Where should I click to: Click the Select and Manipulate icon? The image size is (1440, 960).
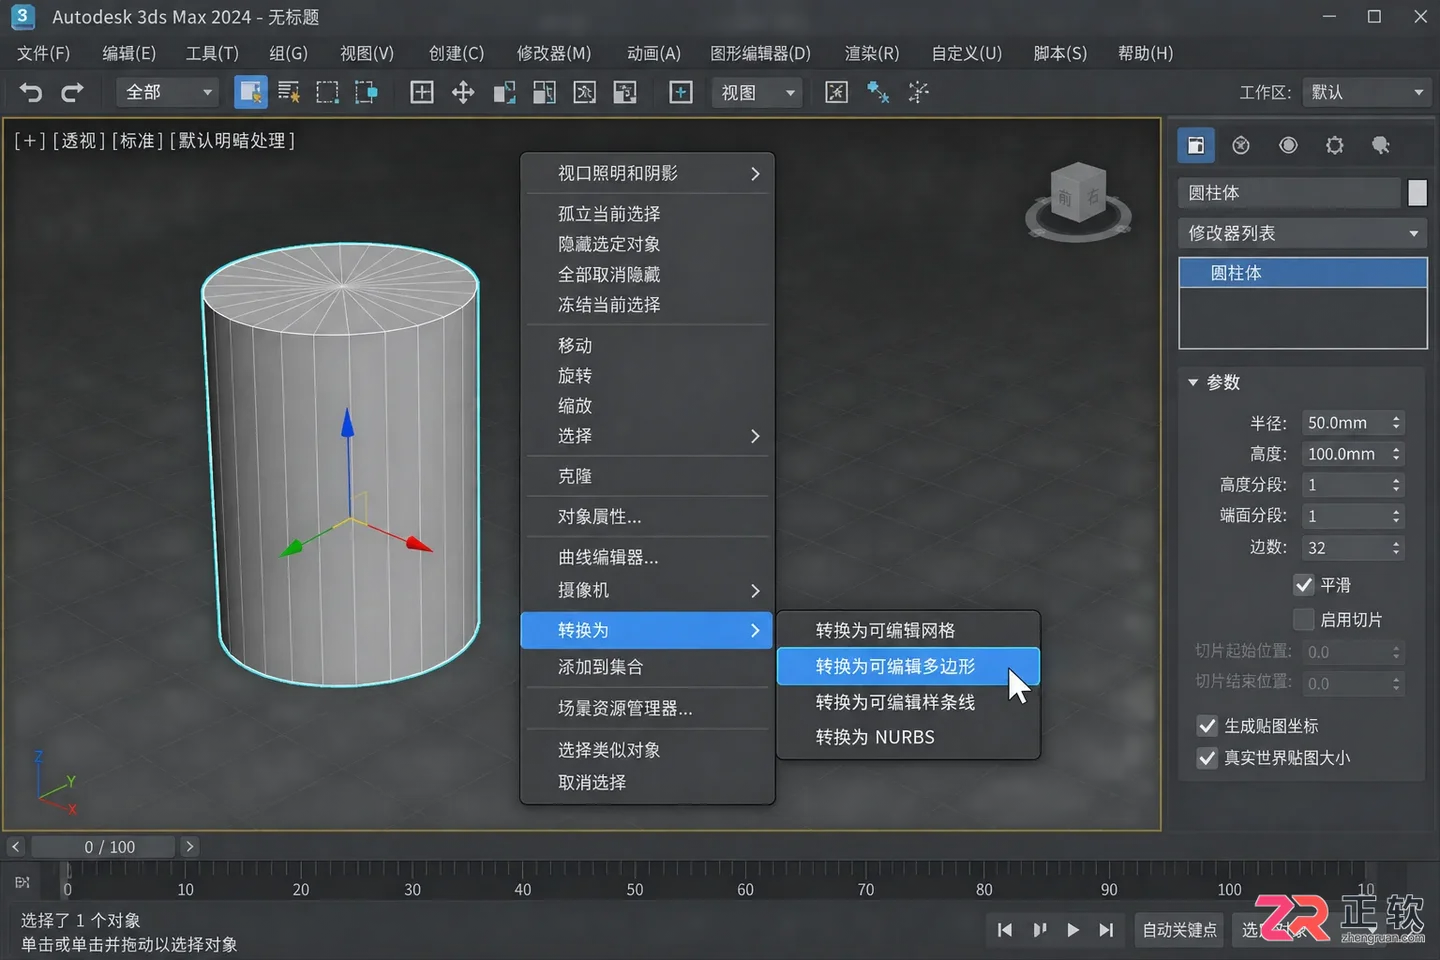pyautogui.click(x=837, y=93)
